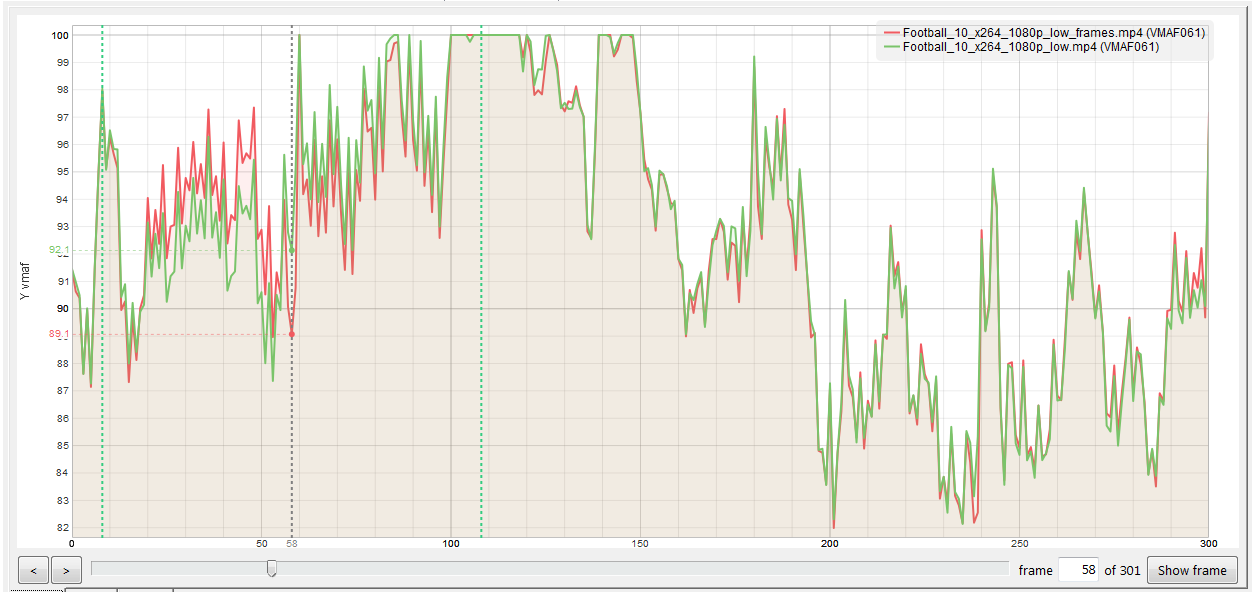Advance to the next frame with the > button
Image resolution: width=1252 pixels, height=592 pixels.
pos(66,571)
